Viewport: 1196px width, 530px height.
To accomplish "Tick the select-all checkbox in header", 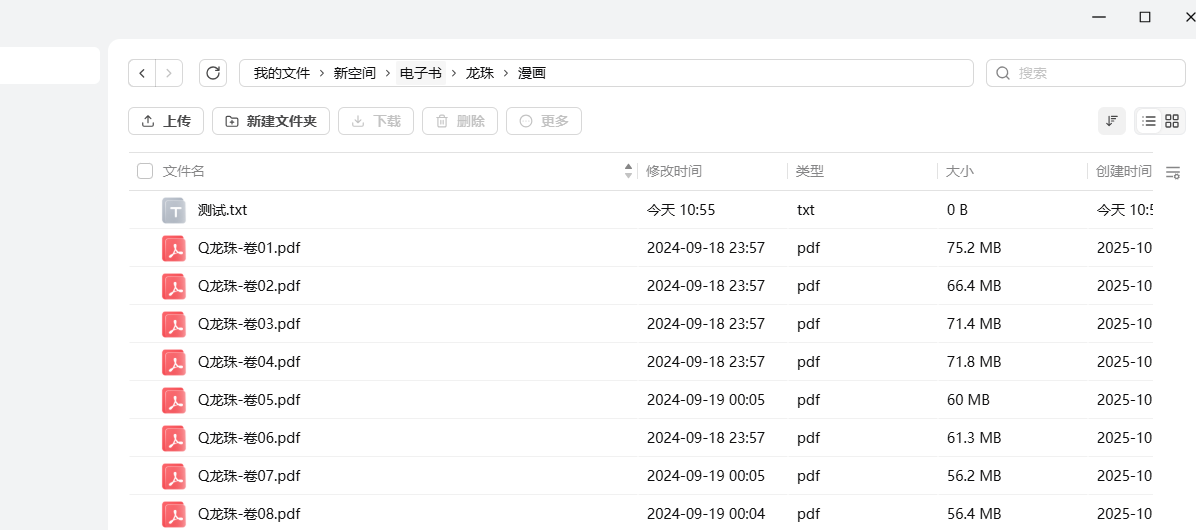I will point(145,171).
